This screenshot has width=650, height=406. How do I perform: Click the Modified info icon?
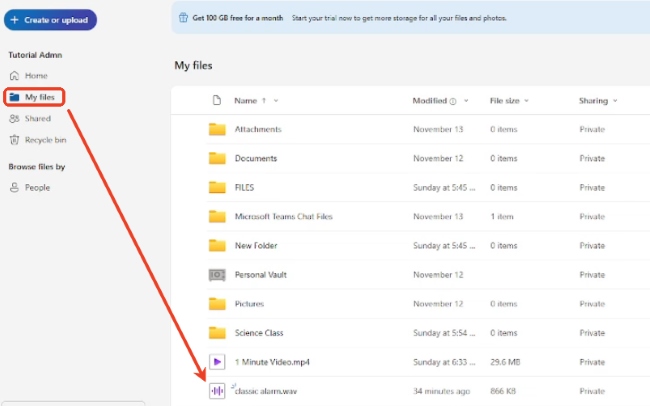[453, 101]
